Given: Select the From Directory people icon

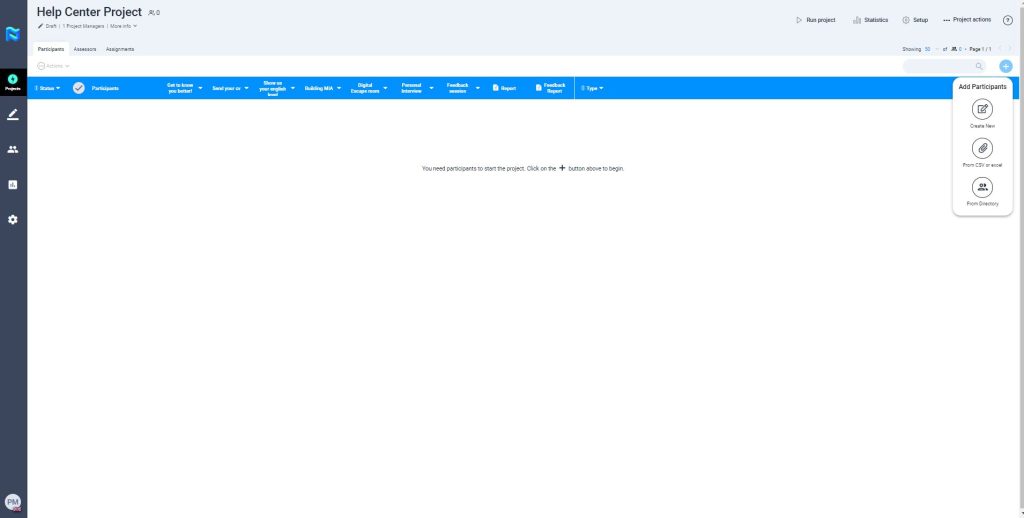Looking at the screenshot, I should (982, 187).
